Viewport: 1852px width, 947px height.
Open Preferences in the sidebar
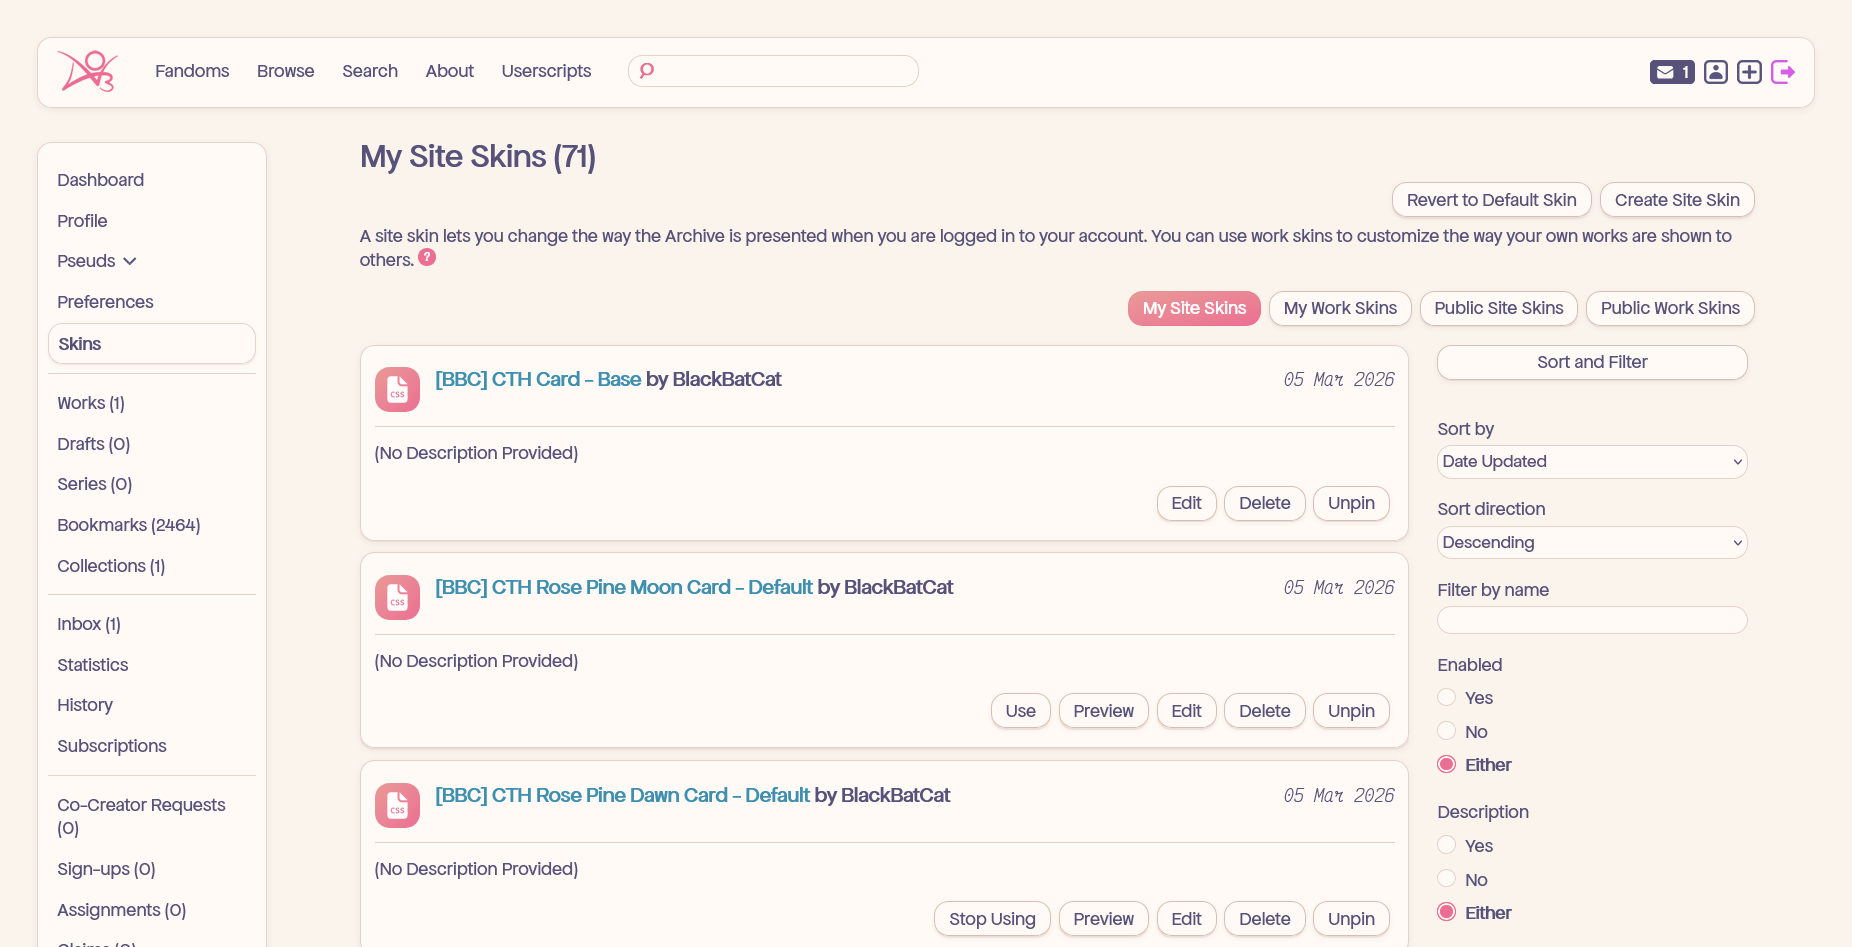click(105, 302)
